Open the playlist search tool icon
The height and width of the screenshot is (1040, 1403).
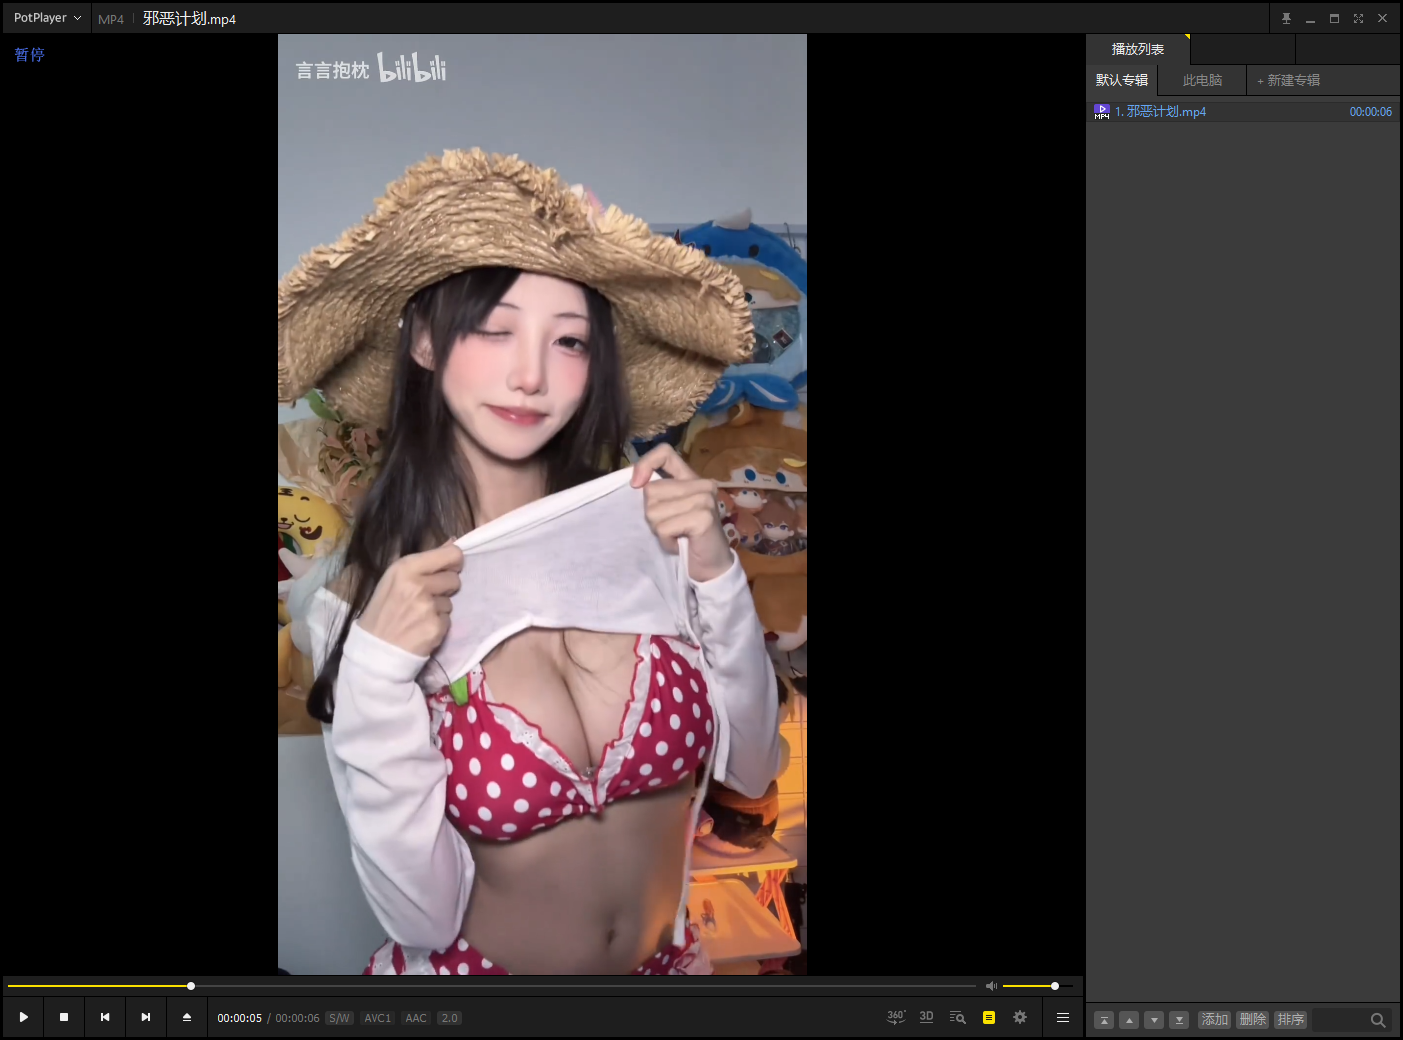(x=957, y=1017)
